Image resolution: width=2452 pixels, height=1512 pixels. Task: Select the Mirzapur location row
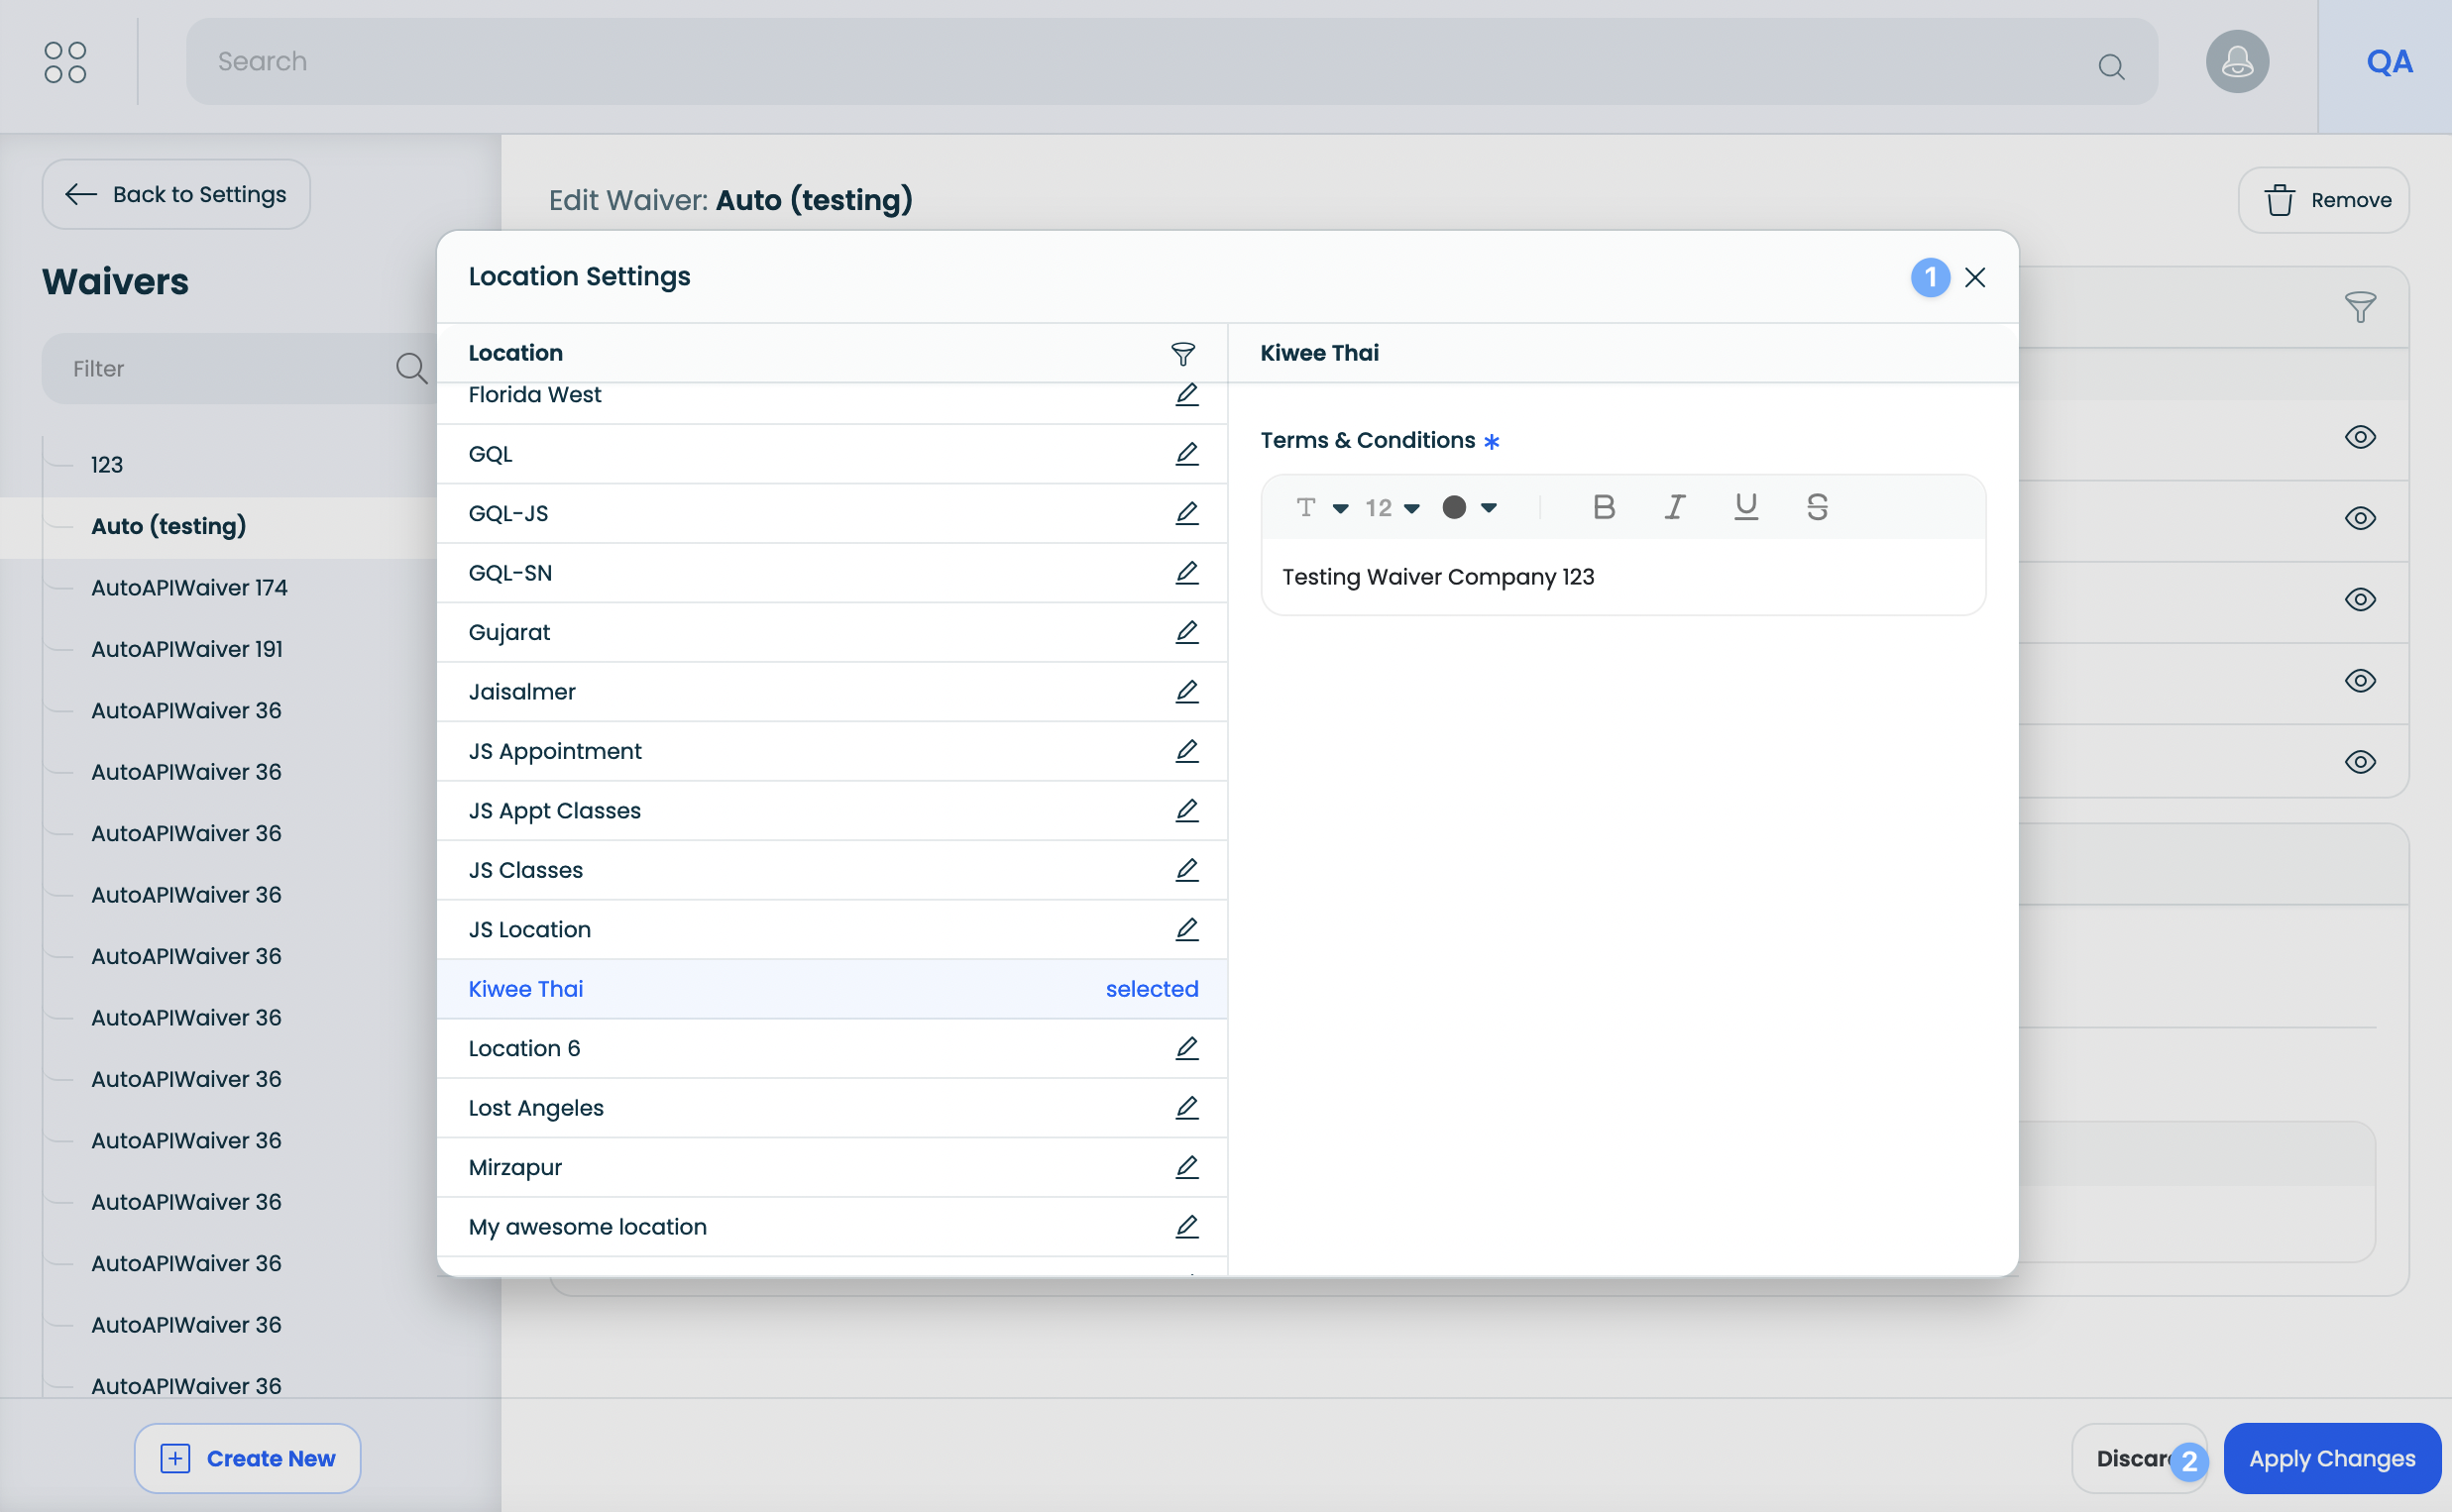515,1167
